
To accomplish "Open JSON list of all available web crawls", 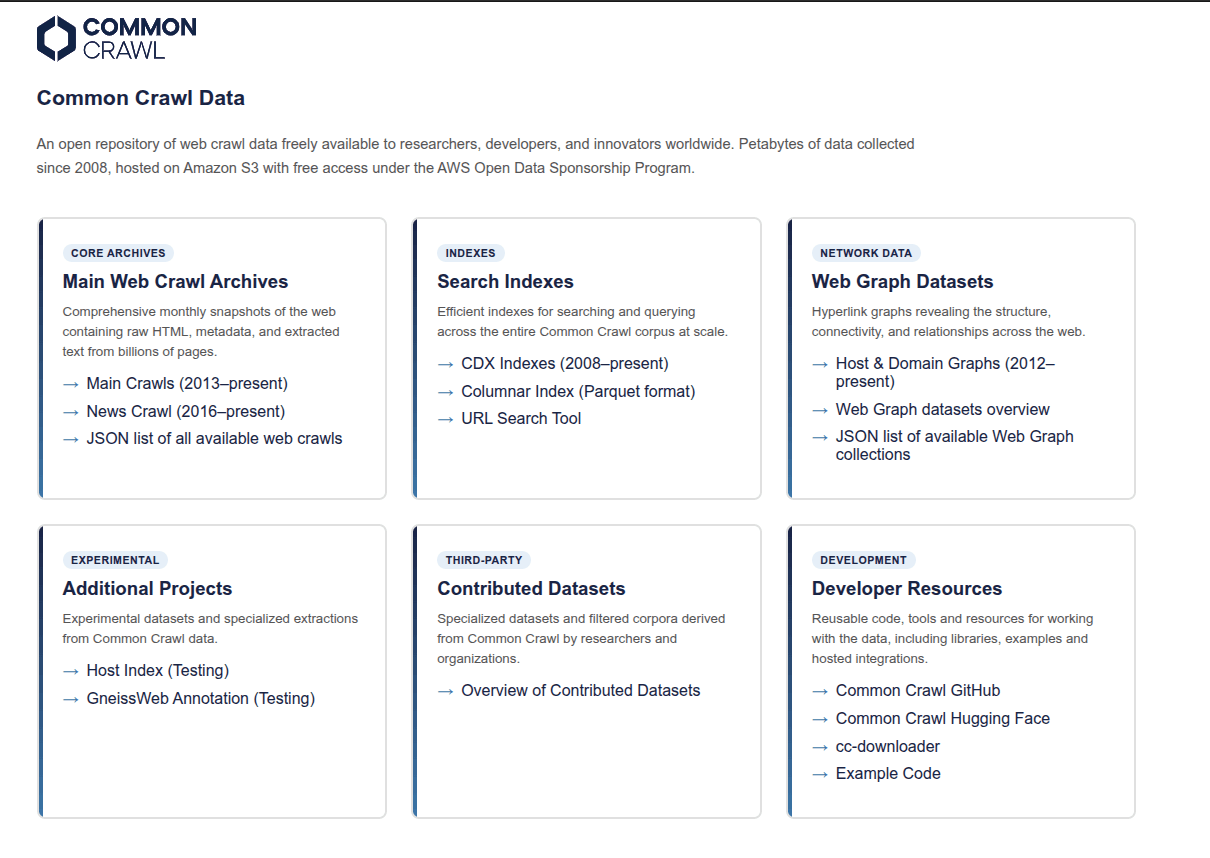I will click(215, 439).
